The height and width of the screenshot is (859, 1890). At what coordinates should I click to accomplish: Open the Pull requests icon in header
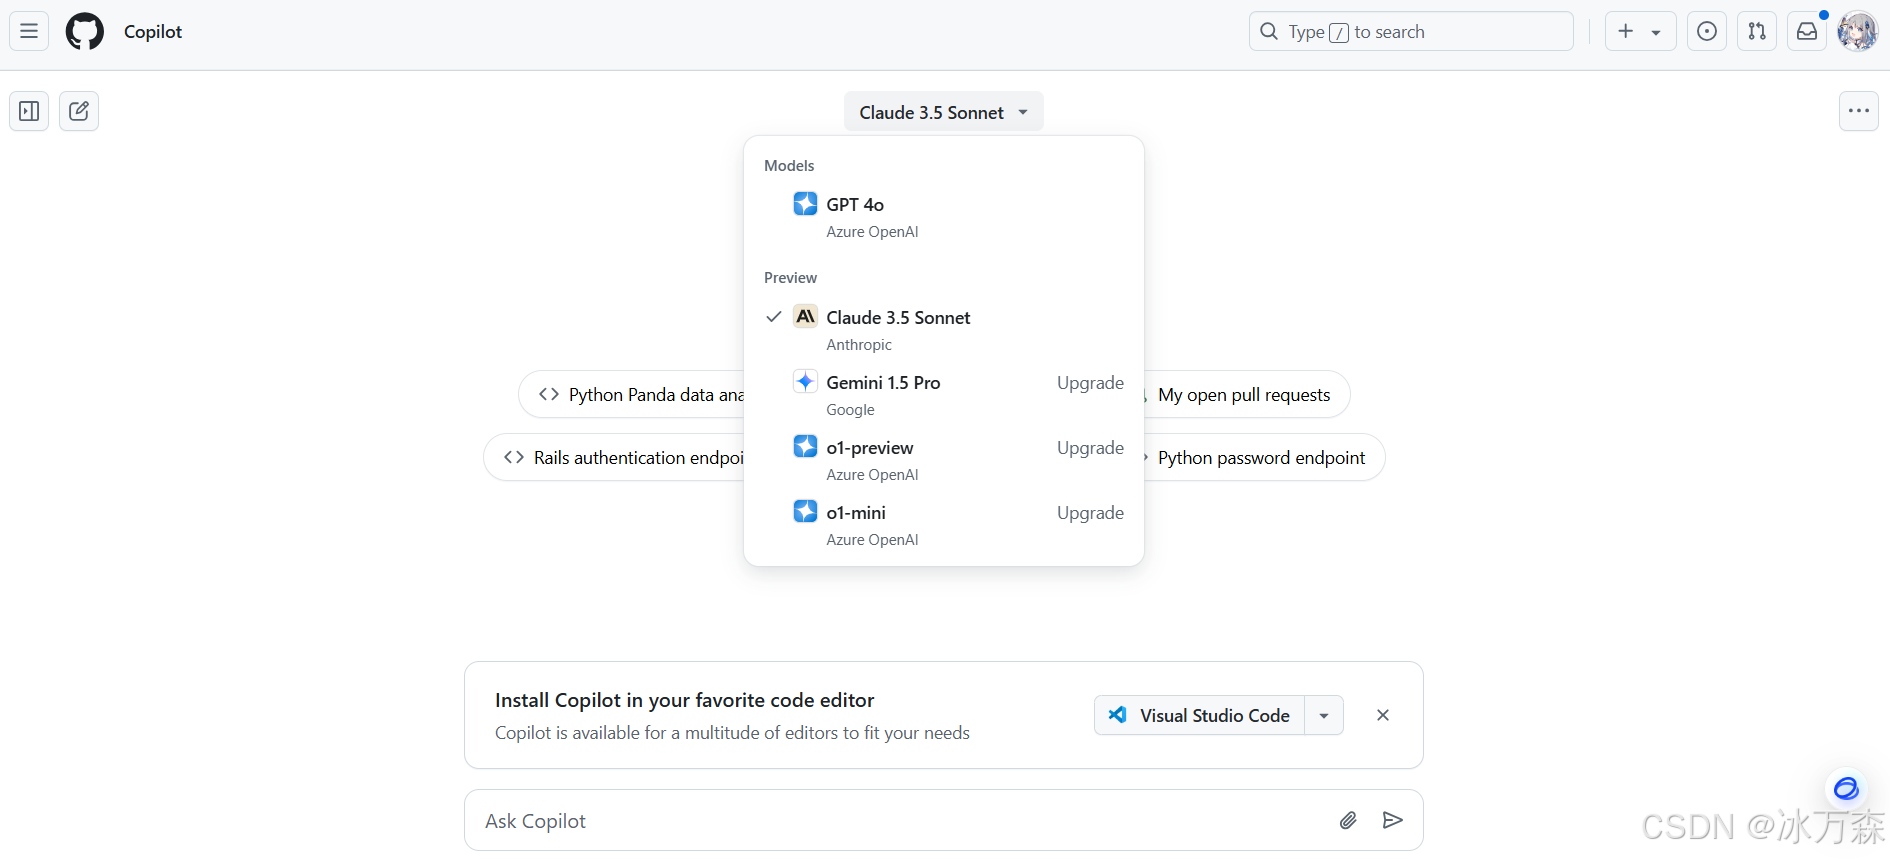point(1757,31)
